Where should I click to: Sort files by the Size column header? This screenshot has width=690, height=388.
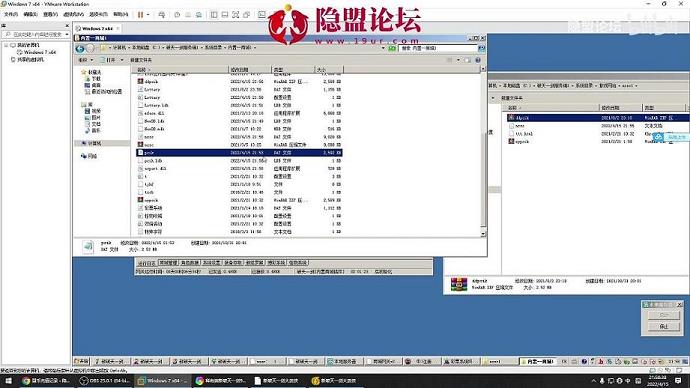click(329, 70)
